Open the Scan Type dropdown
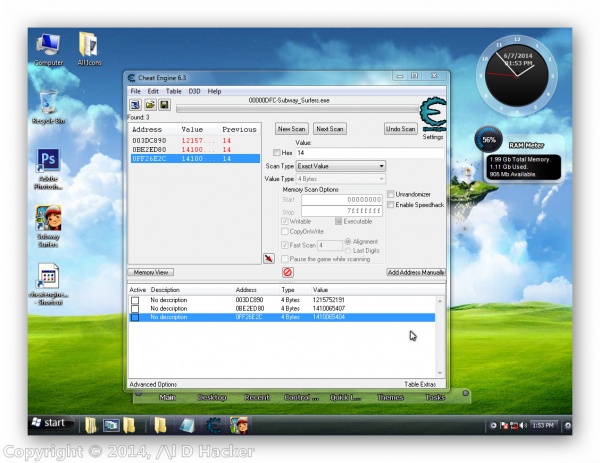 (x=340, y=166)
